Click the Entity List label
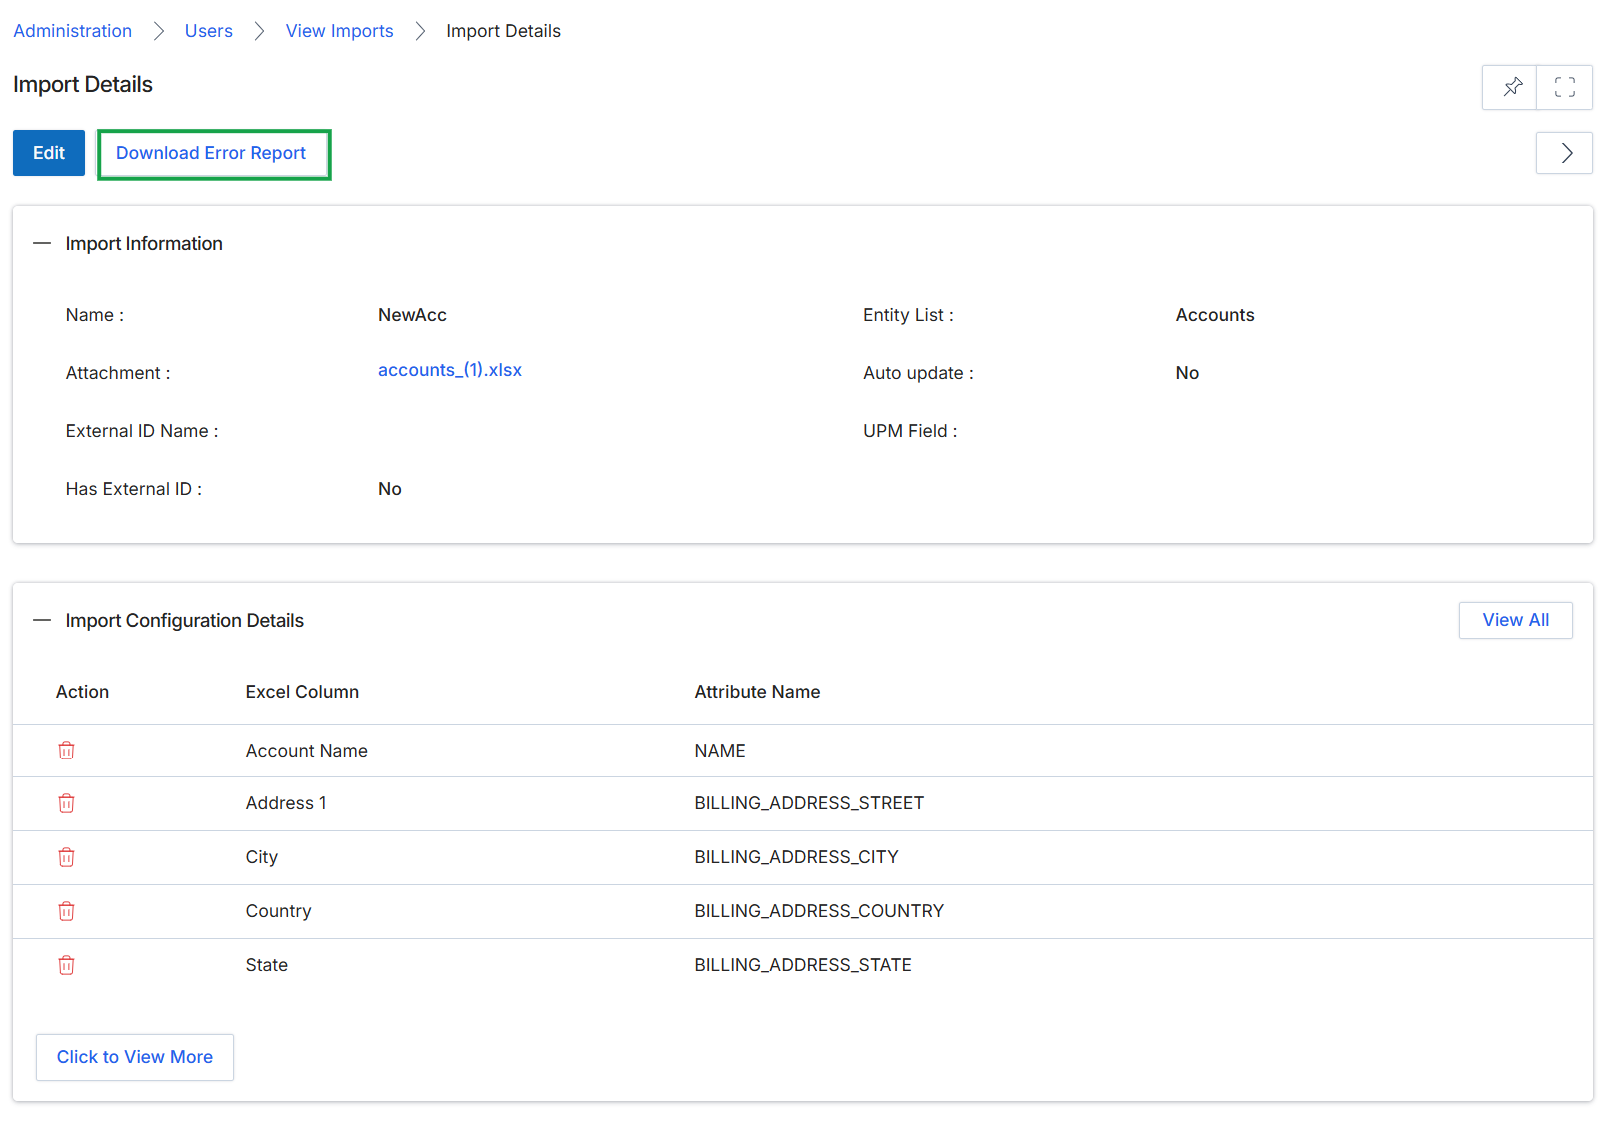The height and width of the screenshot is (1123, 1610). click(908, 315)
